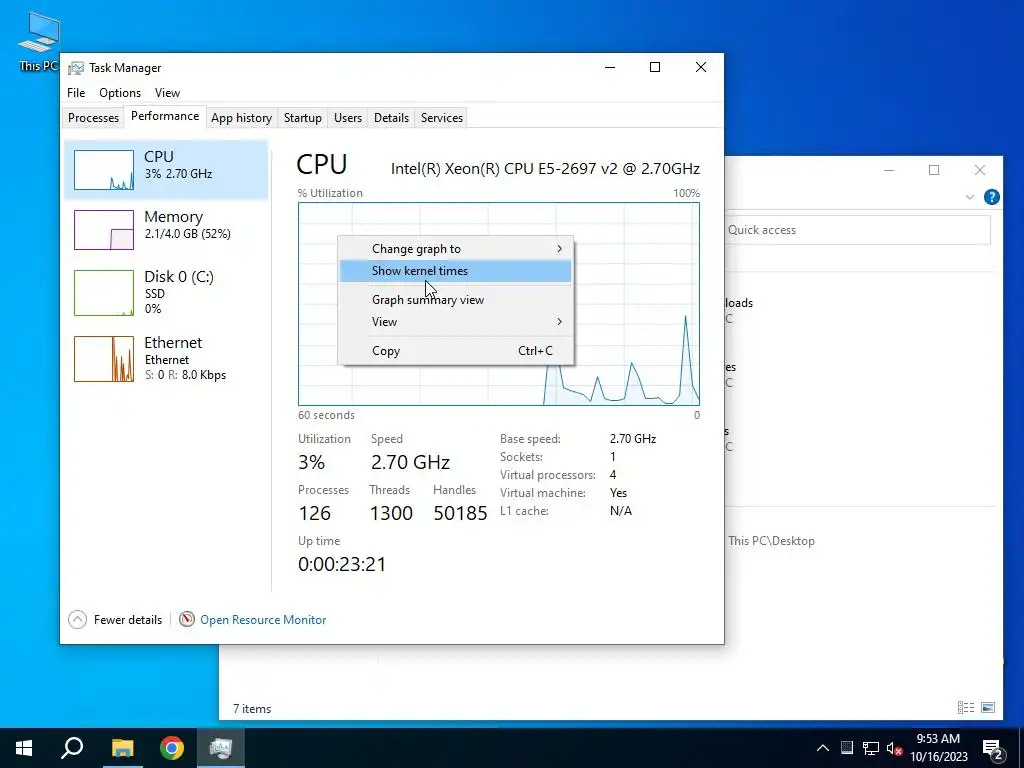The image size is (1024, 768).
Task: Open the File menu in Task Manager
Action: (76, 93)
